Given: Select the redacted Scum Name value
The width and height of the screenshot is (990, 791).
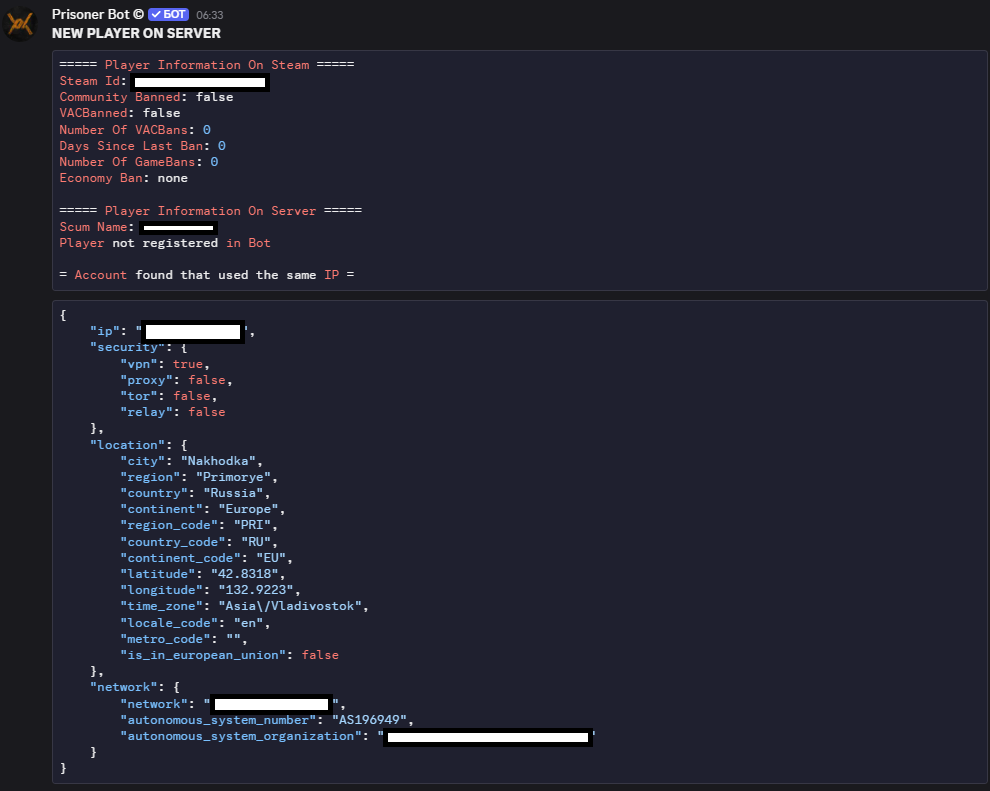Looking at the screenshot, I should (178, 228).
